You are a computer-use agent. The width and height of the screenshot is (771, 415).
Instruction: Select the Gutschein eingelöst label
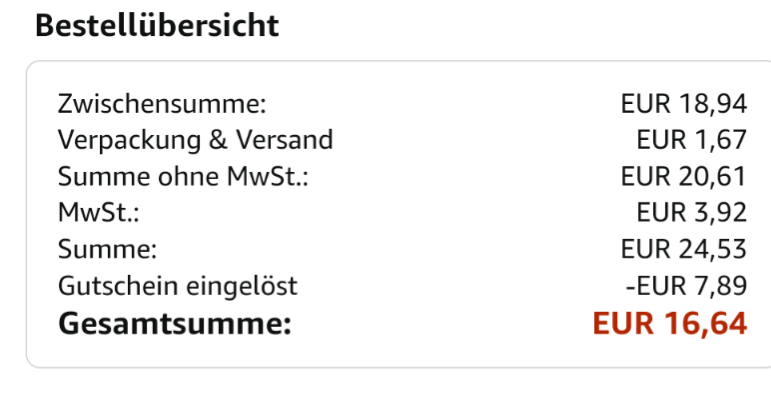(178, 287)
